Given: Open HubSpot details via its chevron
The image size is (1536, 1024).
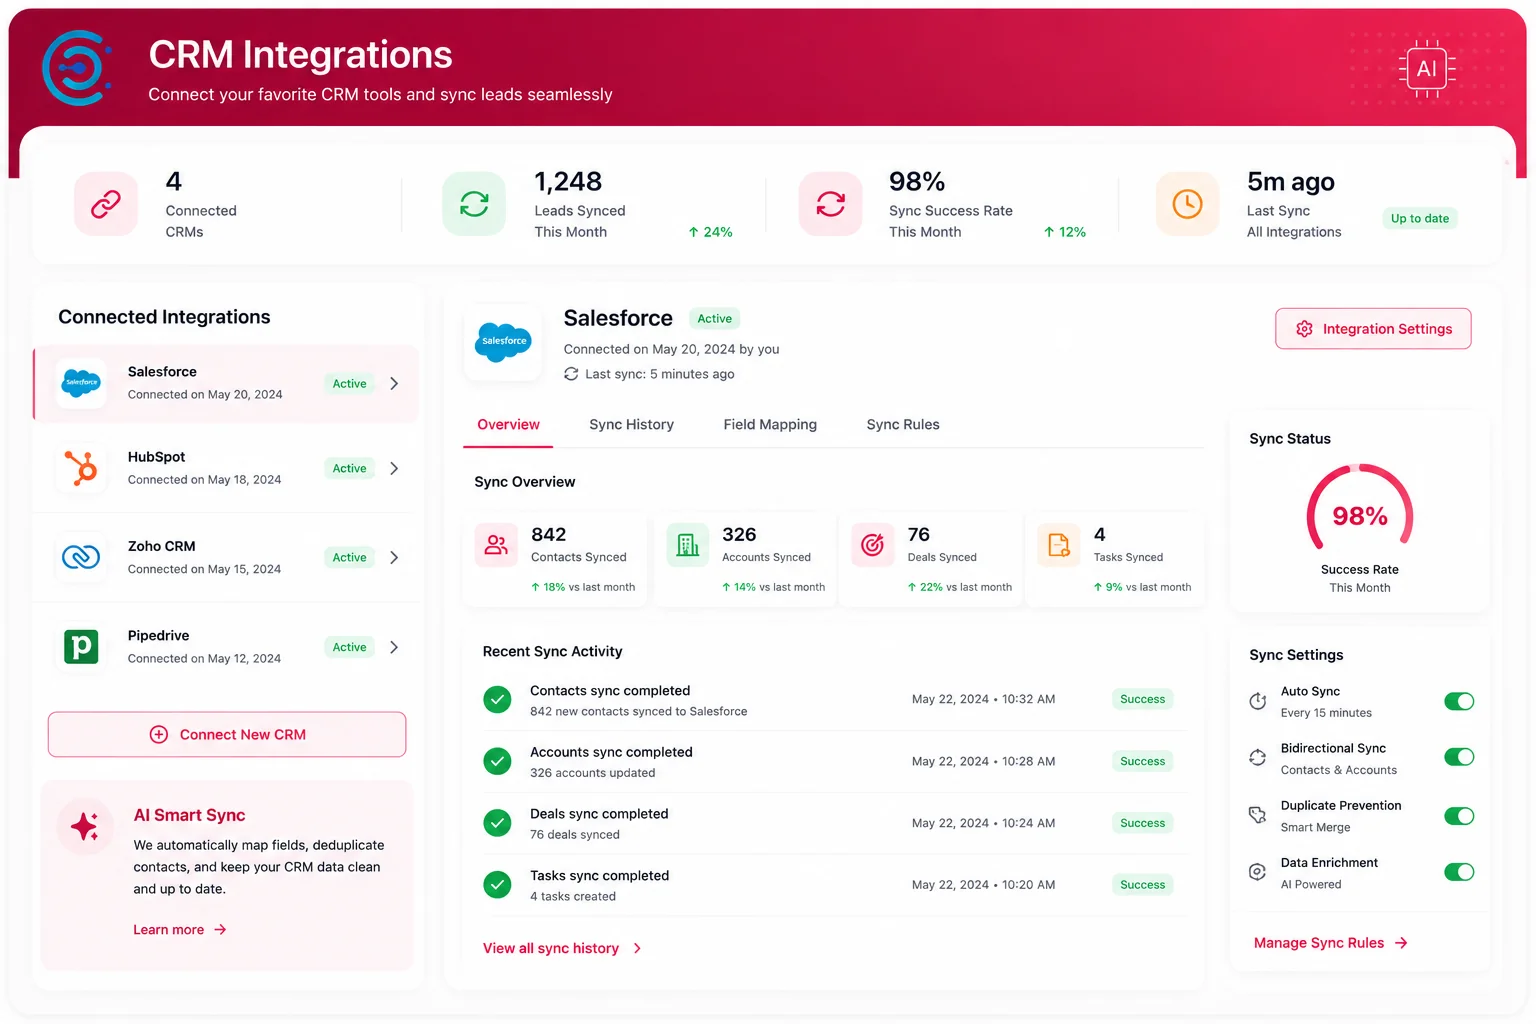Looking at the screenshot, I should [x=394, y=468].
